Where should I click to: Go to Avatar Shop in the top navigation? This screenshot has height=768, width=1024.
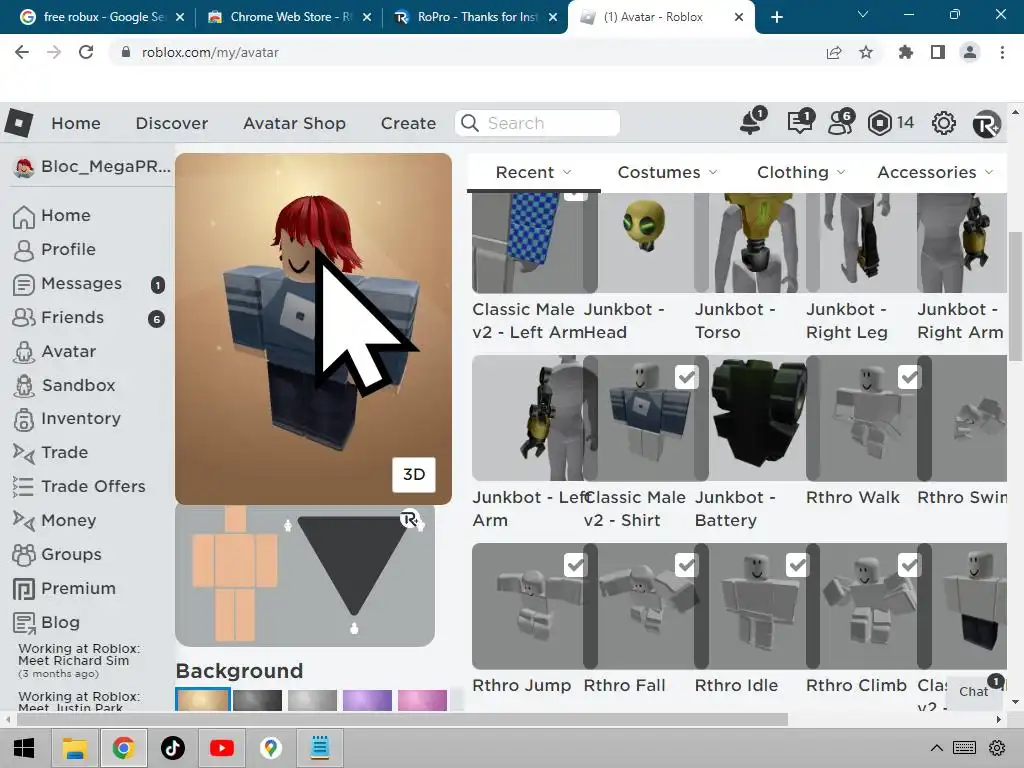pos(295,123)
